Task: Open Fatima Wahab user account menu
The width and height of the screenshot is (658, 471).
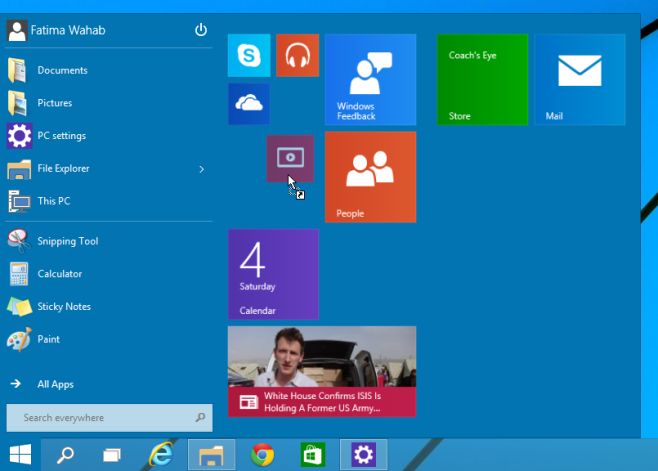Action: pos(56,30)
